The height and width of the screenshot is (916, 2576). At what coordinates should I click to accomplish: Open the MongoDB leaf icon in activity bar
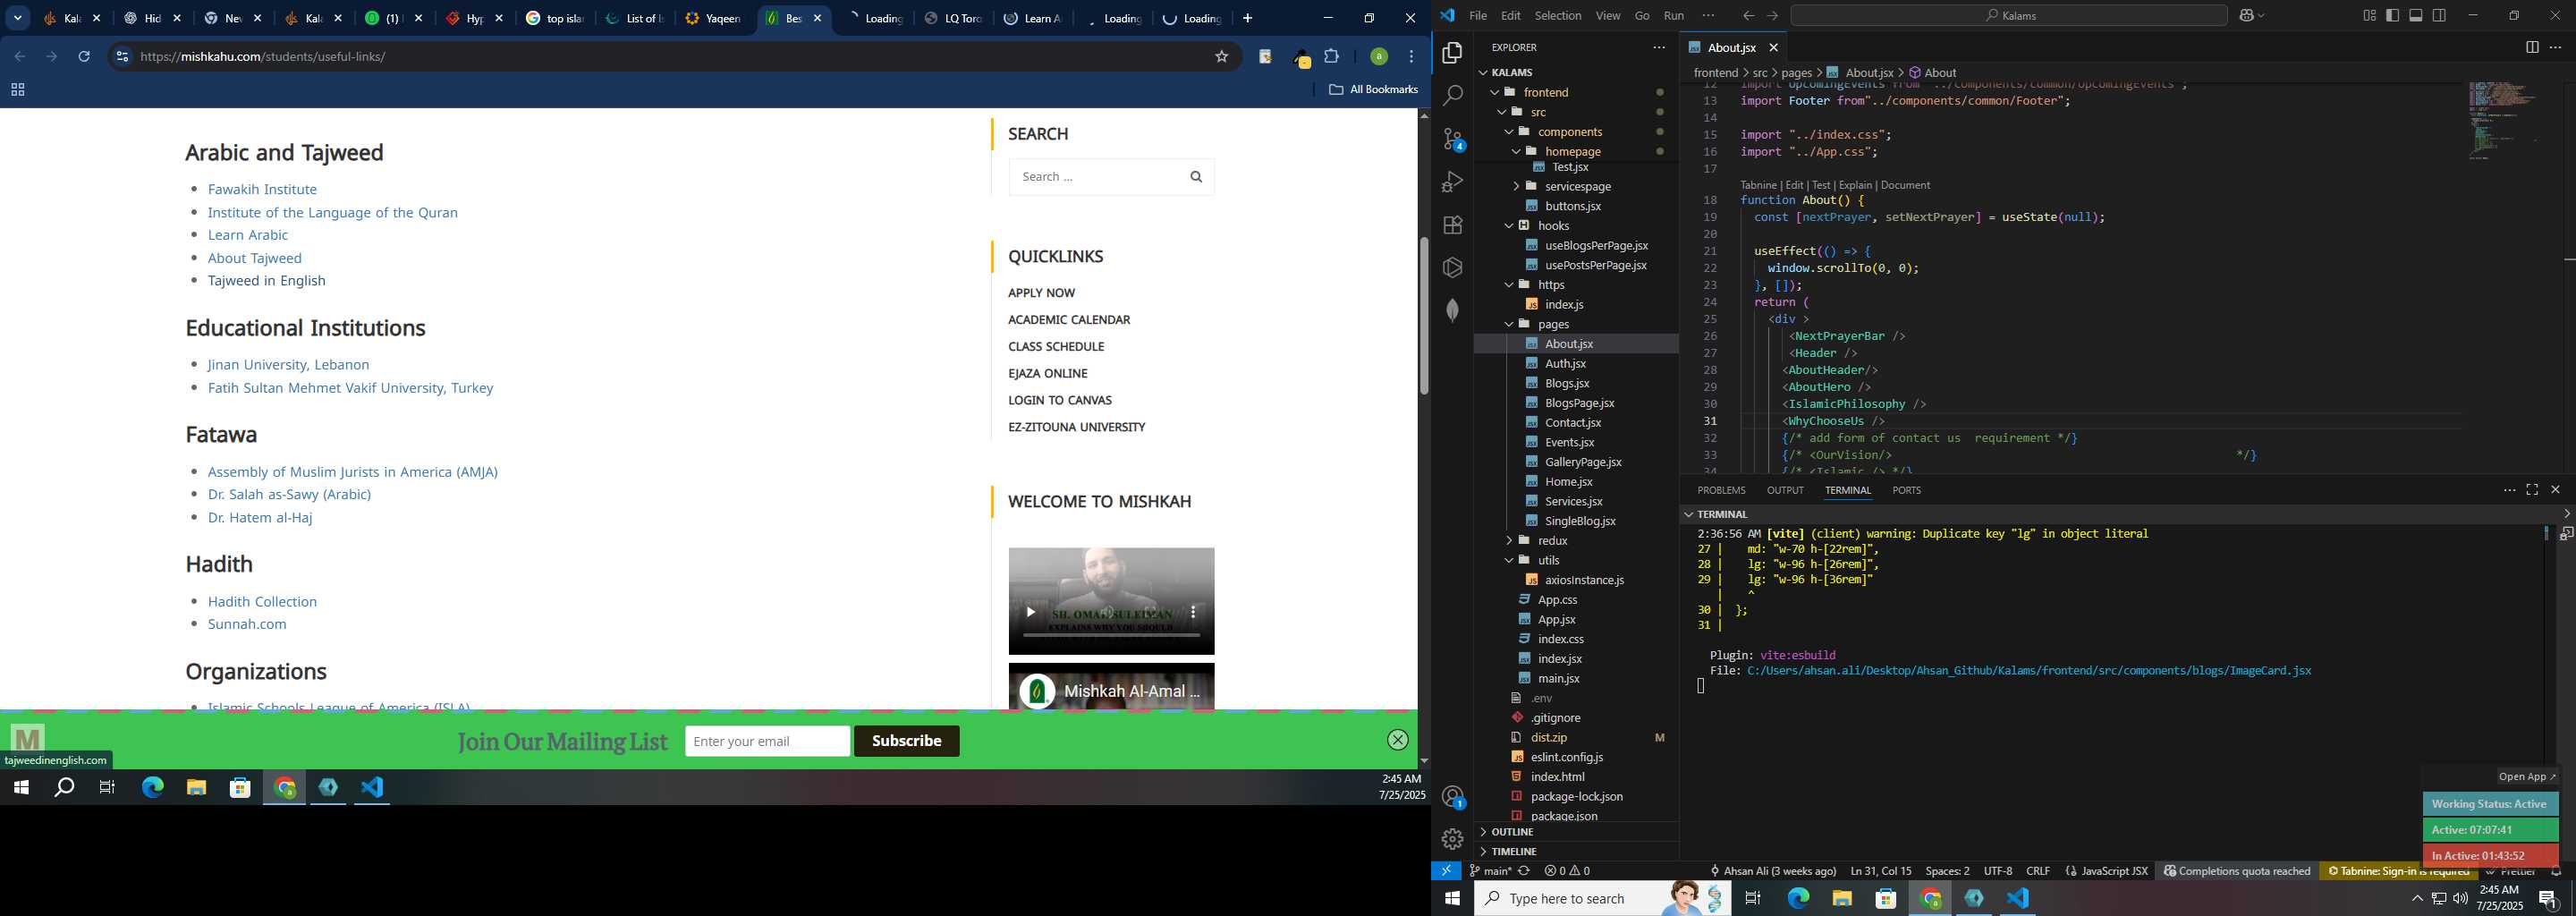tap(1452, 310)
